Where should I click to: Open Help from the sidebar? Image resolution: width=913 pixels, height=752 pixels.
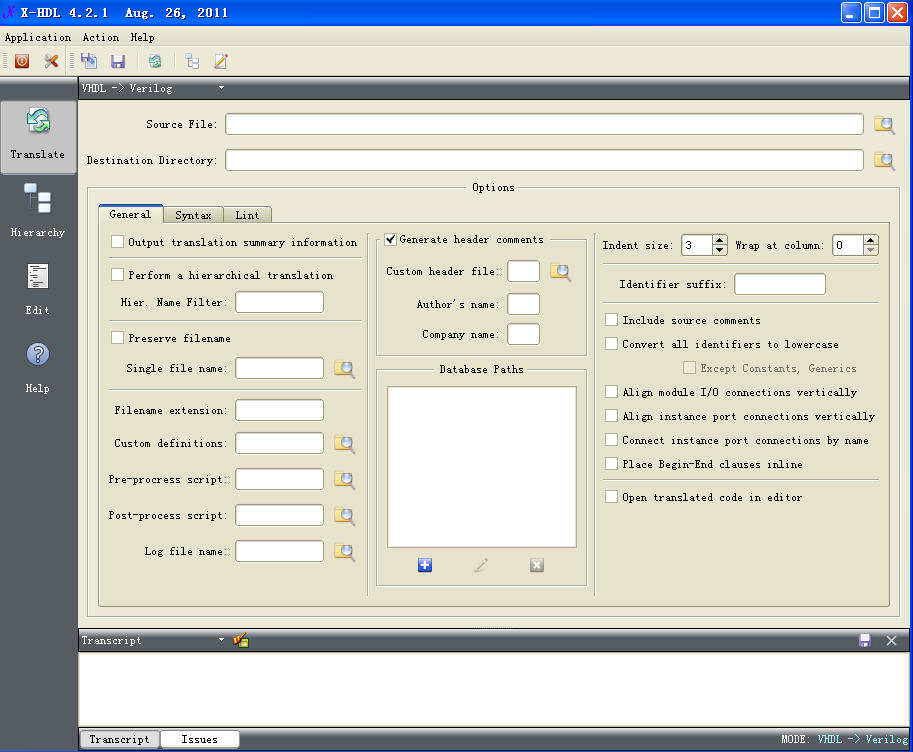37,365
